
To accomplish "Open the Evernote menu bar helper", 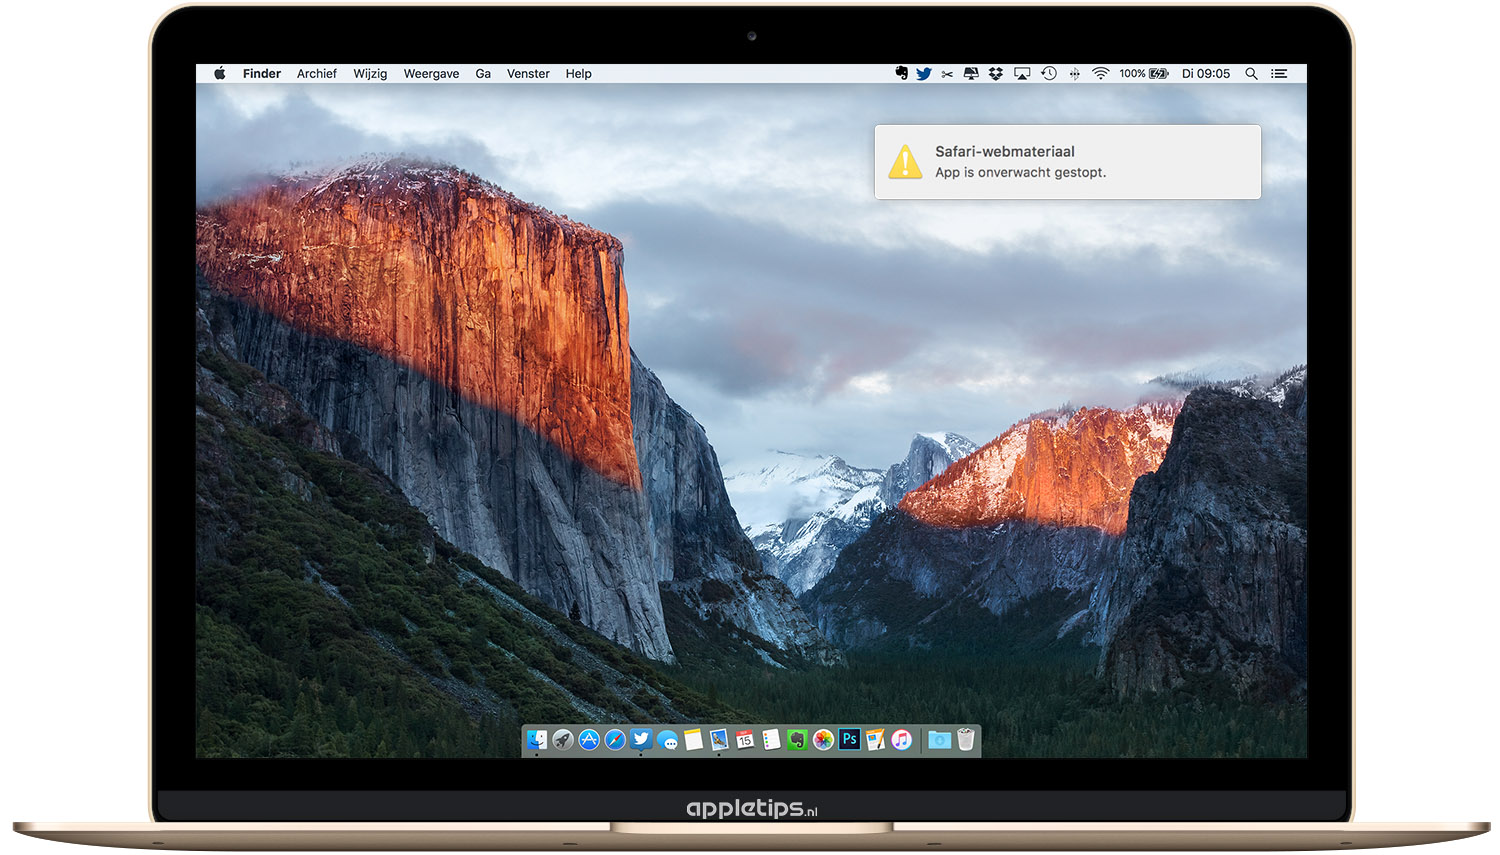I will pyautogui.click(x=903, y=73).
